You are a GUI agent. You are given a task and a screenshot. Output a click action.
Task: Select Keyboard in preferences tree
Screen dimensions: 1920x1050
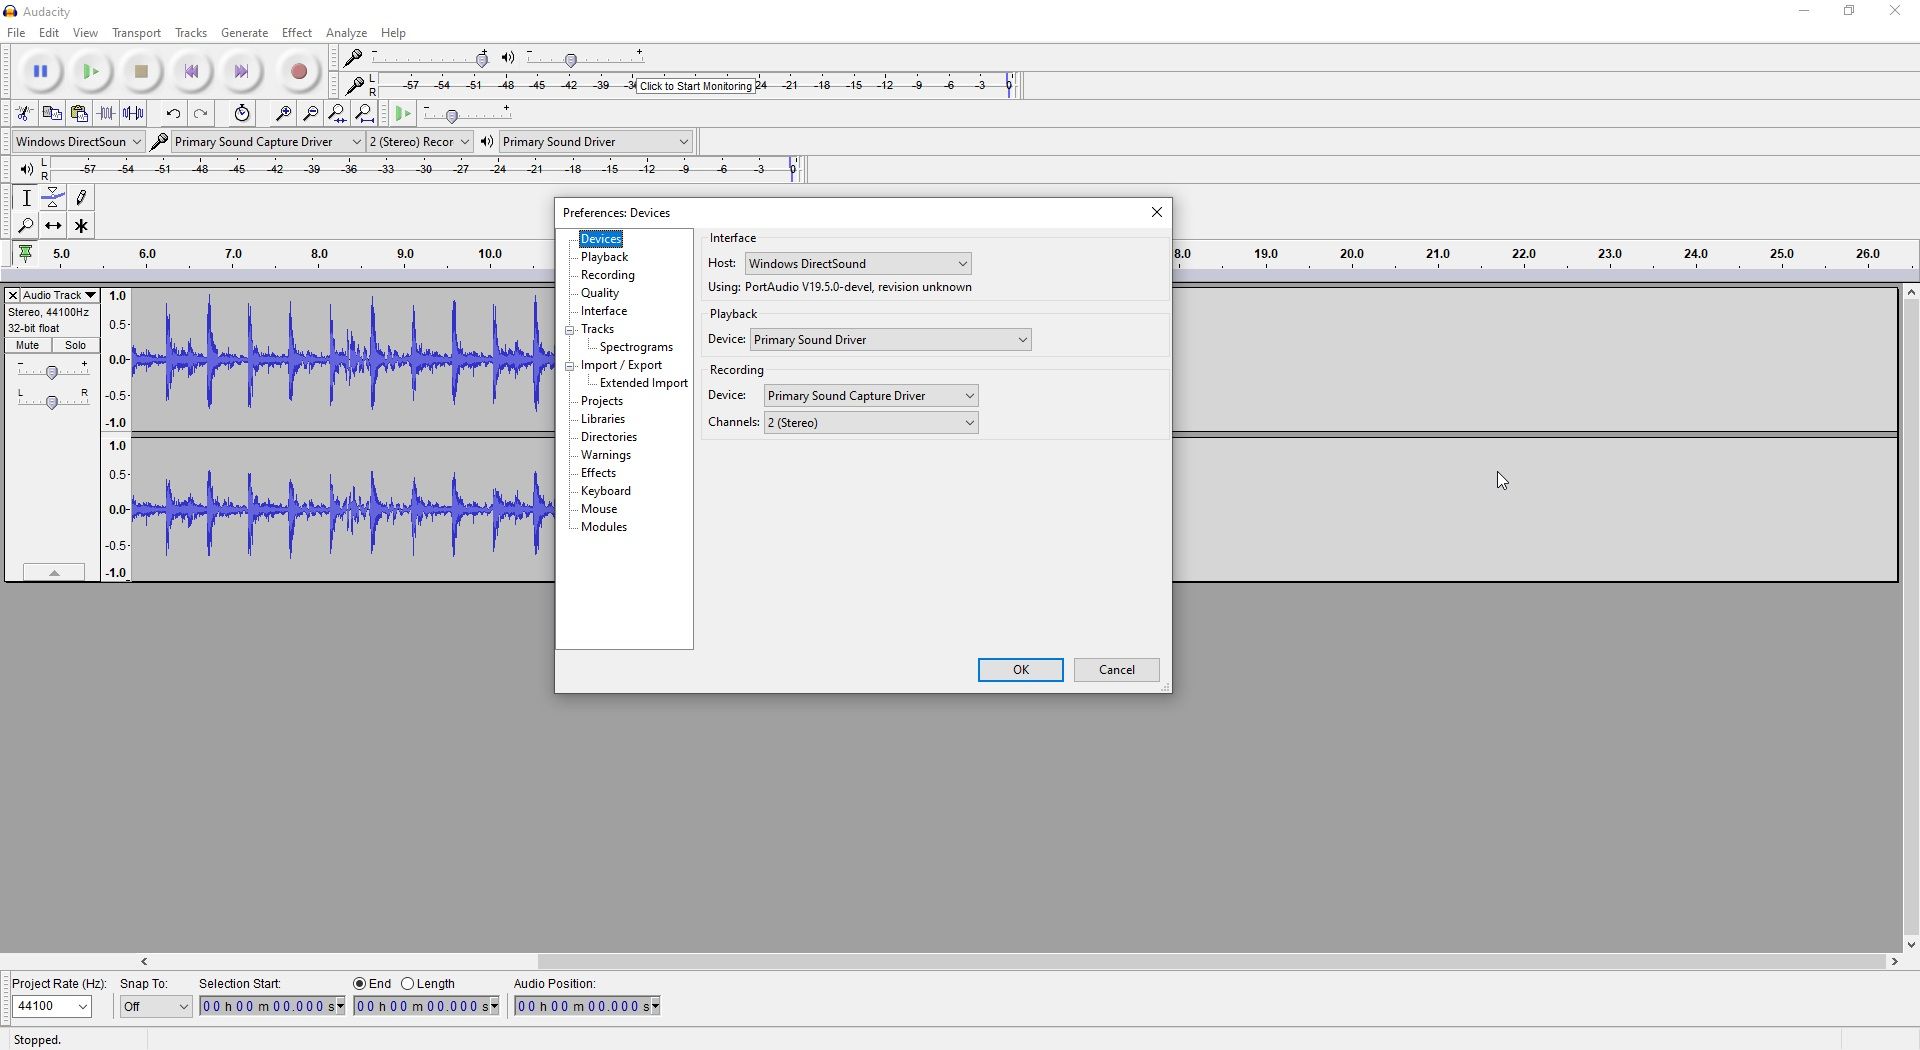coord(606,491)
